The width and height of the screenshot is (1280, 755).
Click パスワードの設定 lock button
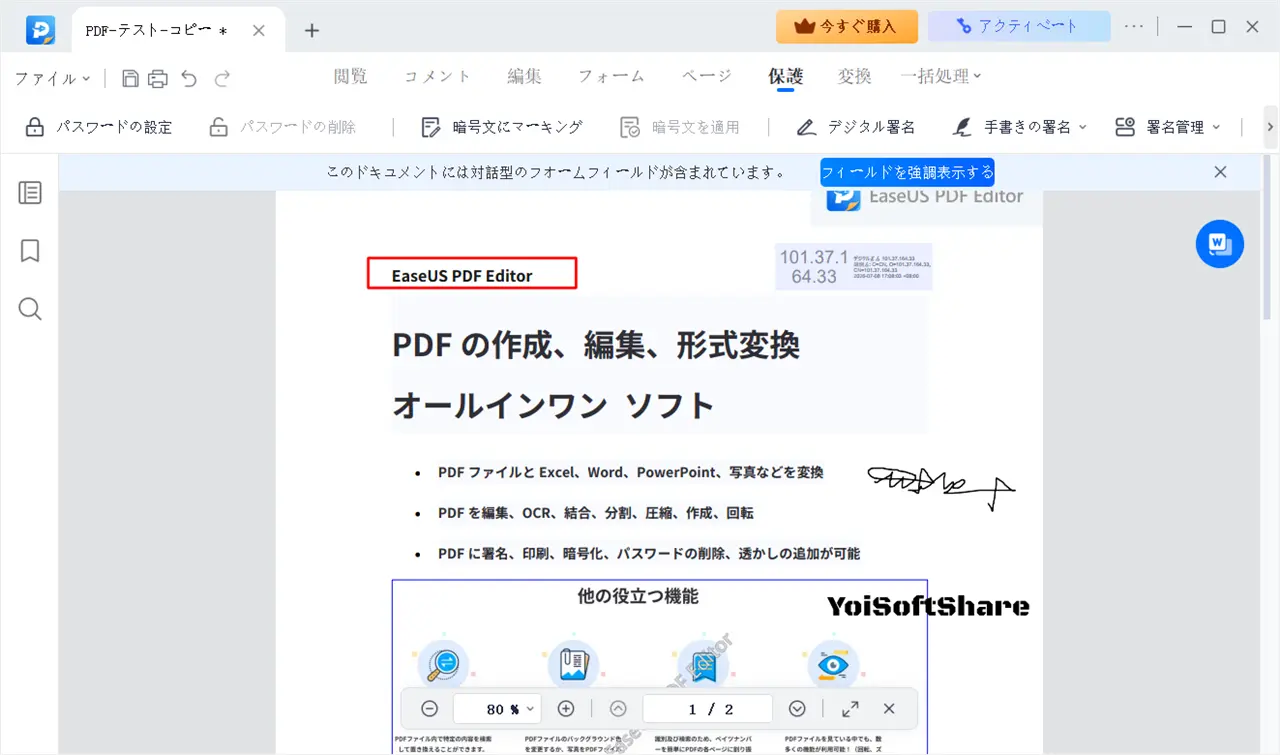coord(99,127)
